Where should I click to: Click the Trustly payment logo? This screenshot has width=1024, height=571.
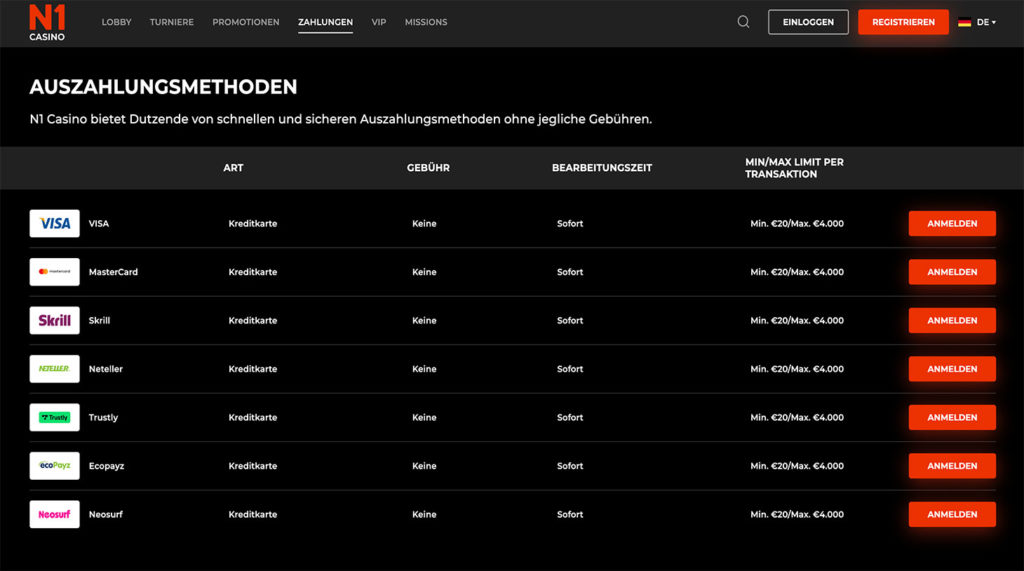click(54, 417)
